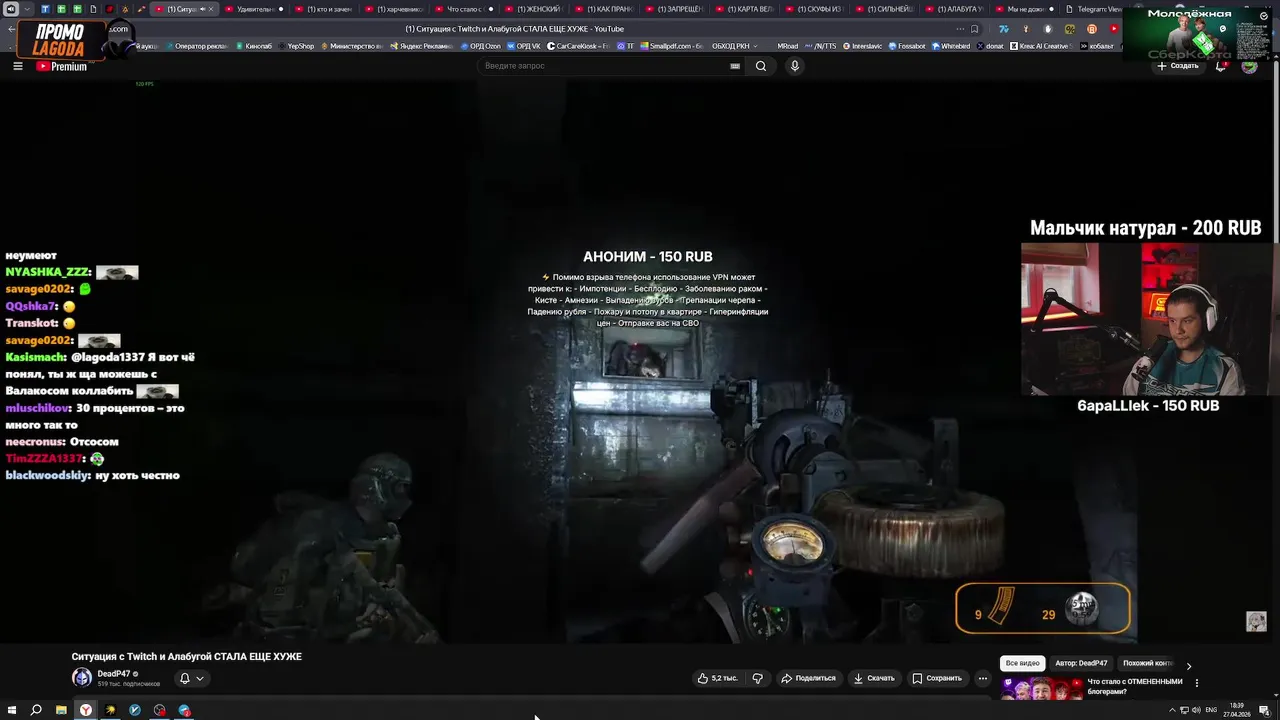Switch to tab '(1) харчевникov'
The image size is (1280, 720).
coord(394,9)
